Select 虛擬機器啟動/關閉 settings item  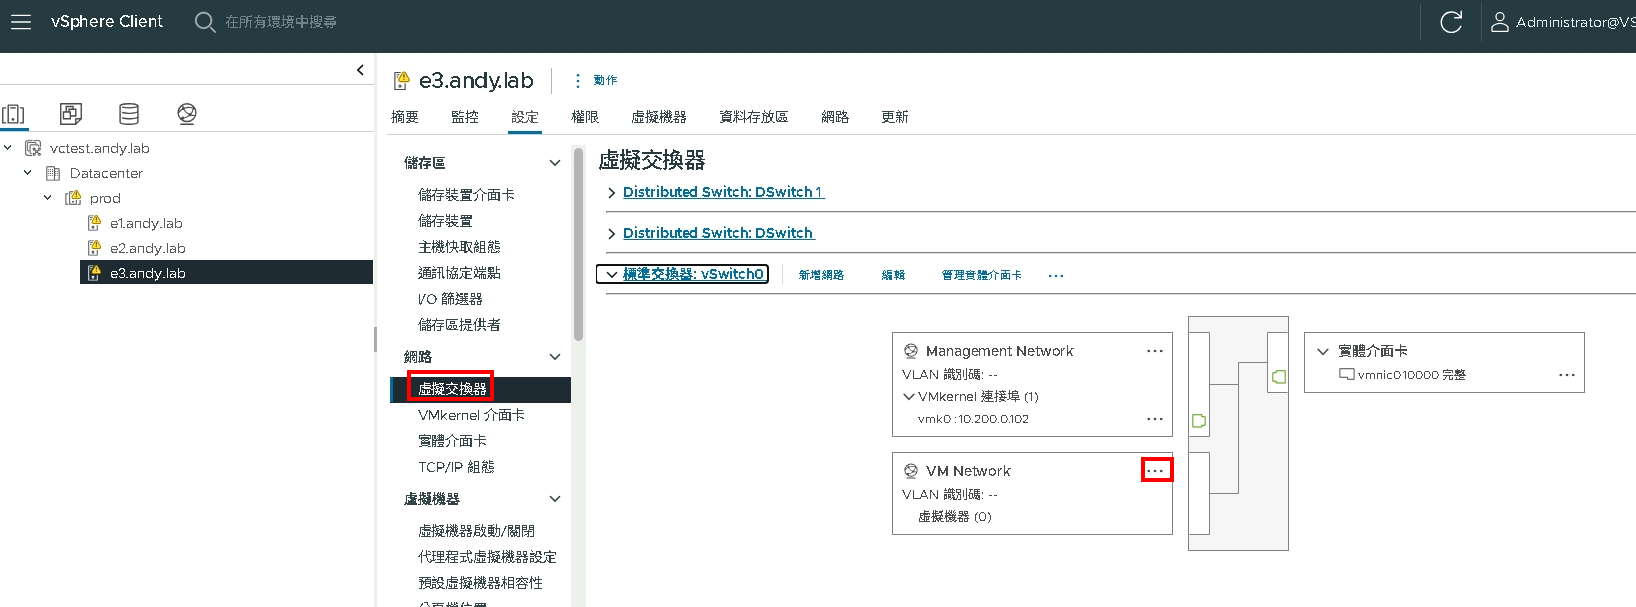click(x=476, y=531)
